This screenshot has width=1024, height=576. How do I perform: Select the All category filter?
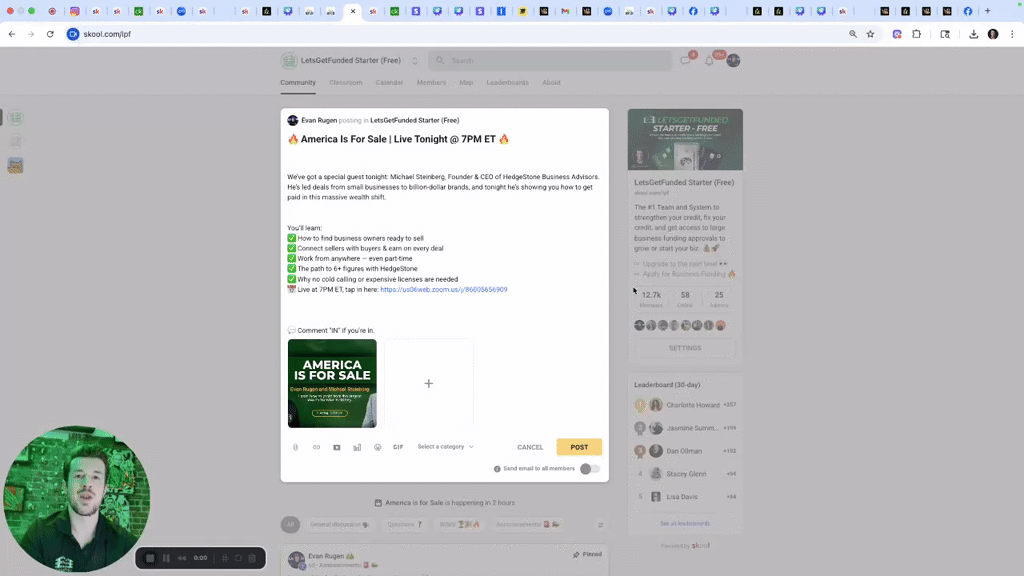point(291,524)
